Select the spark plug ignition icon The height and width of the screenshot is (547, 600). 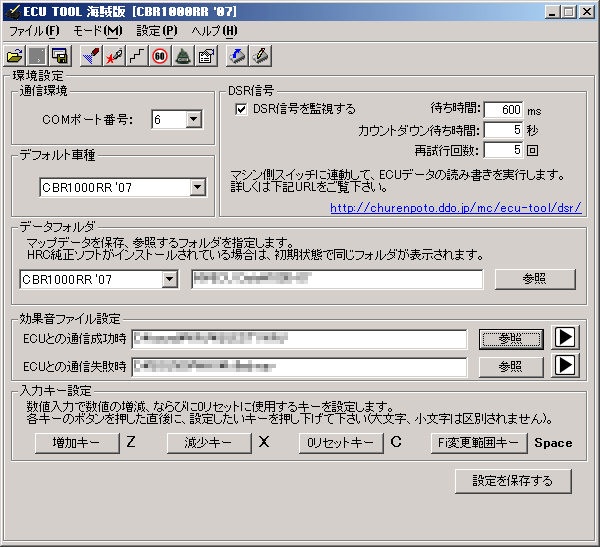click(x=114, y=56)
